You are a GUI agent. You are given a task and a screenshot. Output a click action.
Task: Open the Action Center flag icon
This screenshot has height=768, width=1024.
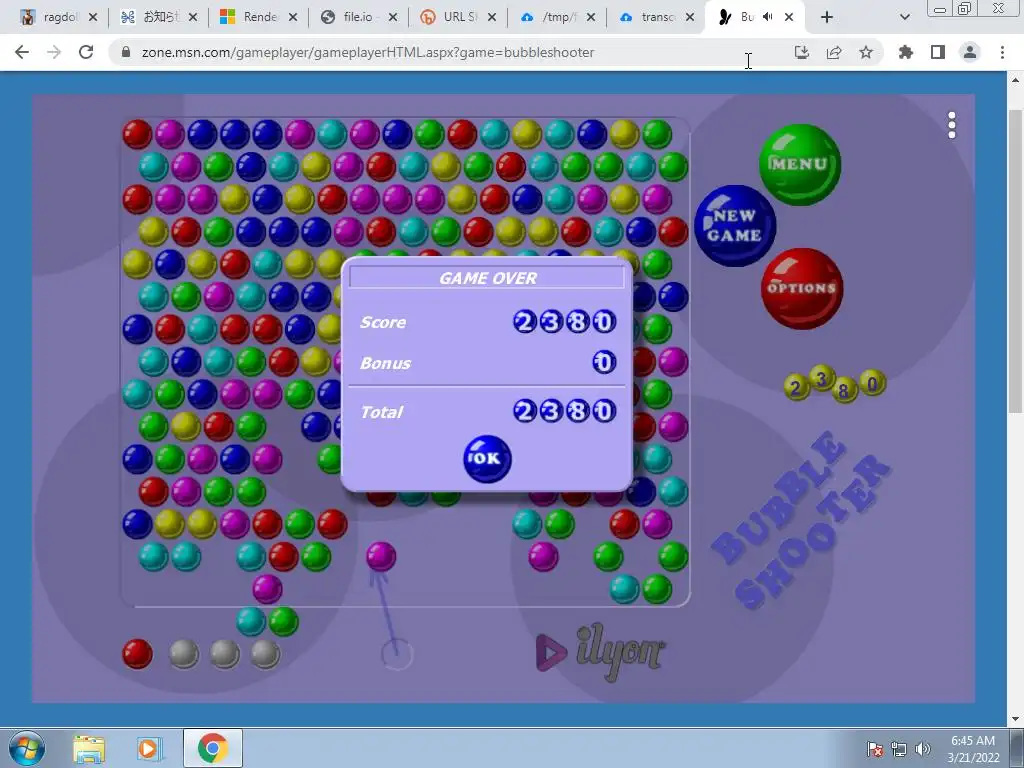(x=875, y=749)
